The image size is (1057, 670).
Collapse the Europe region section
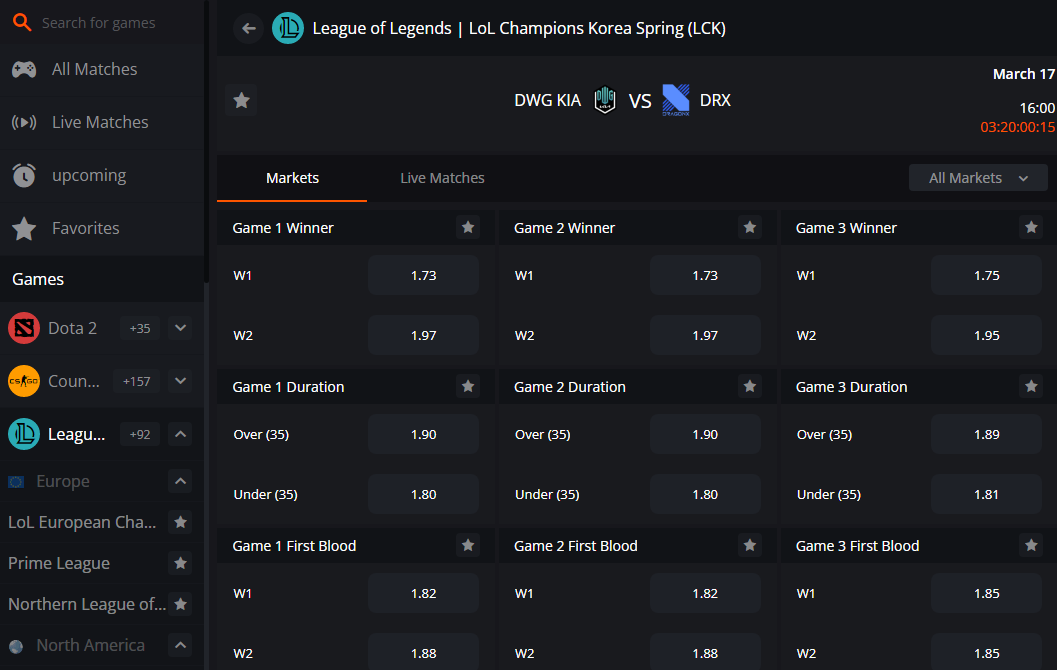coord(180,481)
